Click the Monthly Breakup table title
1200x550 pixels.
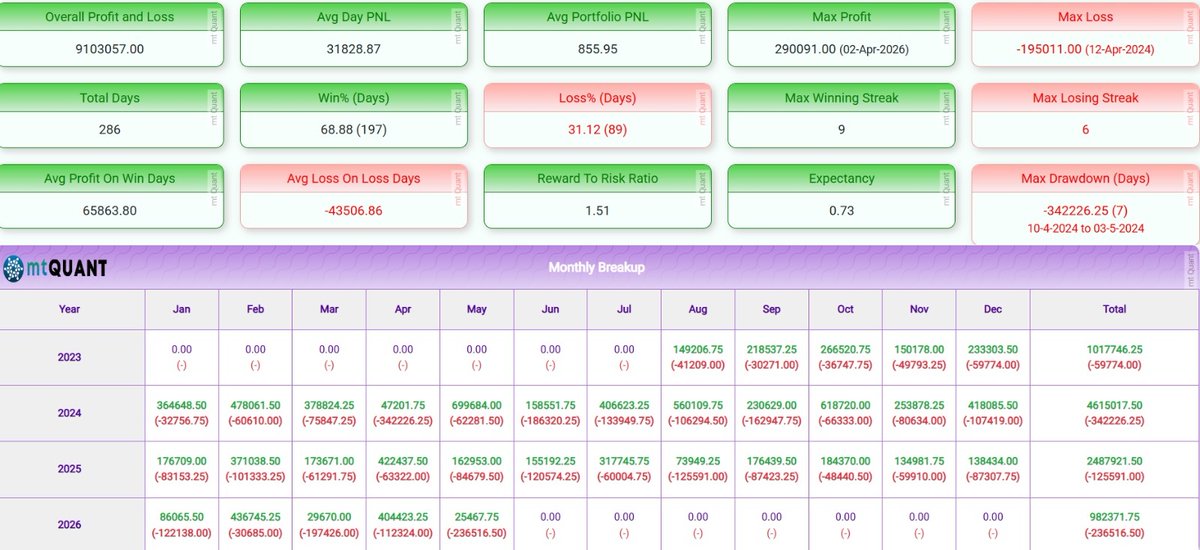(597, 268)
